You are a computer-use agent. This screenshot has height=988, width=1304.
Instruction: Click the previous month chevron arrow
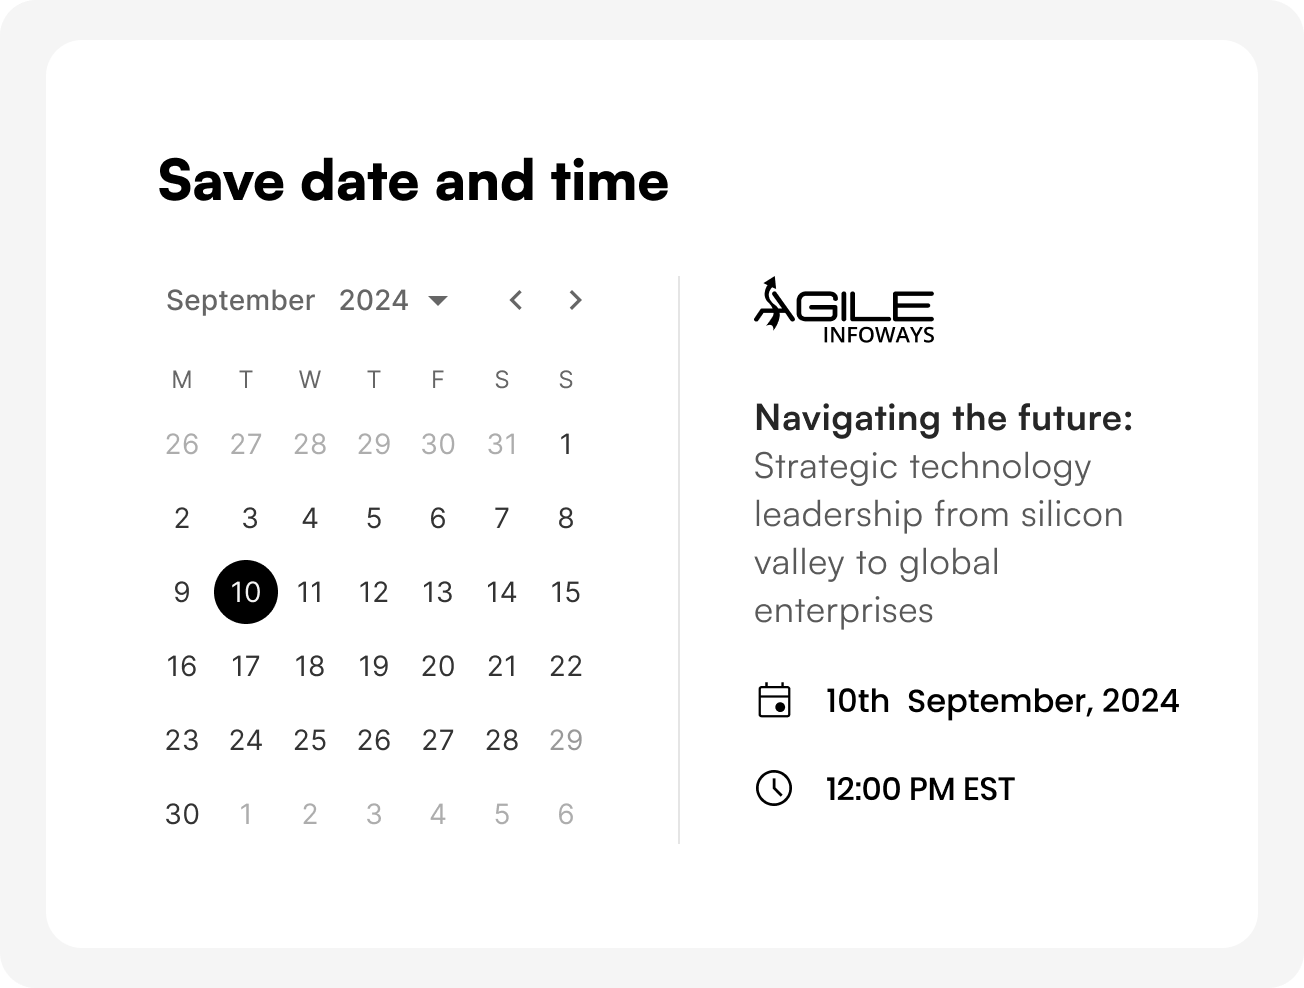516,300
